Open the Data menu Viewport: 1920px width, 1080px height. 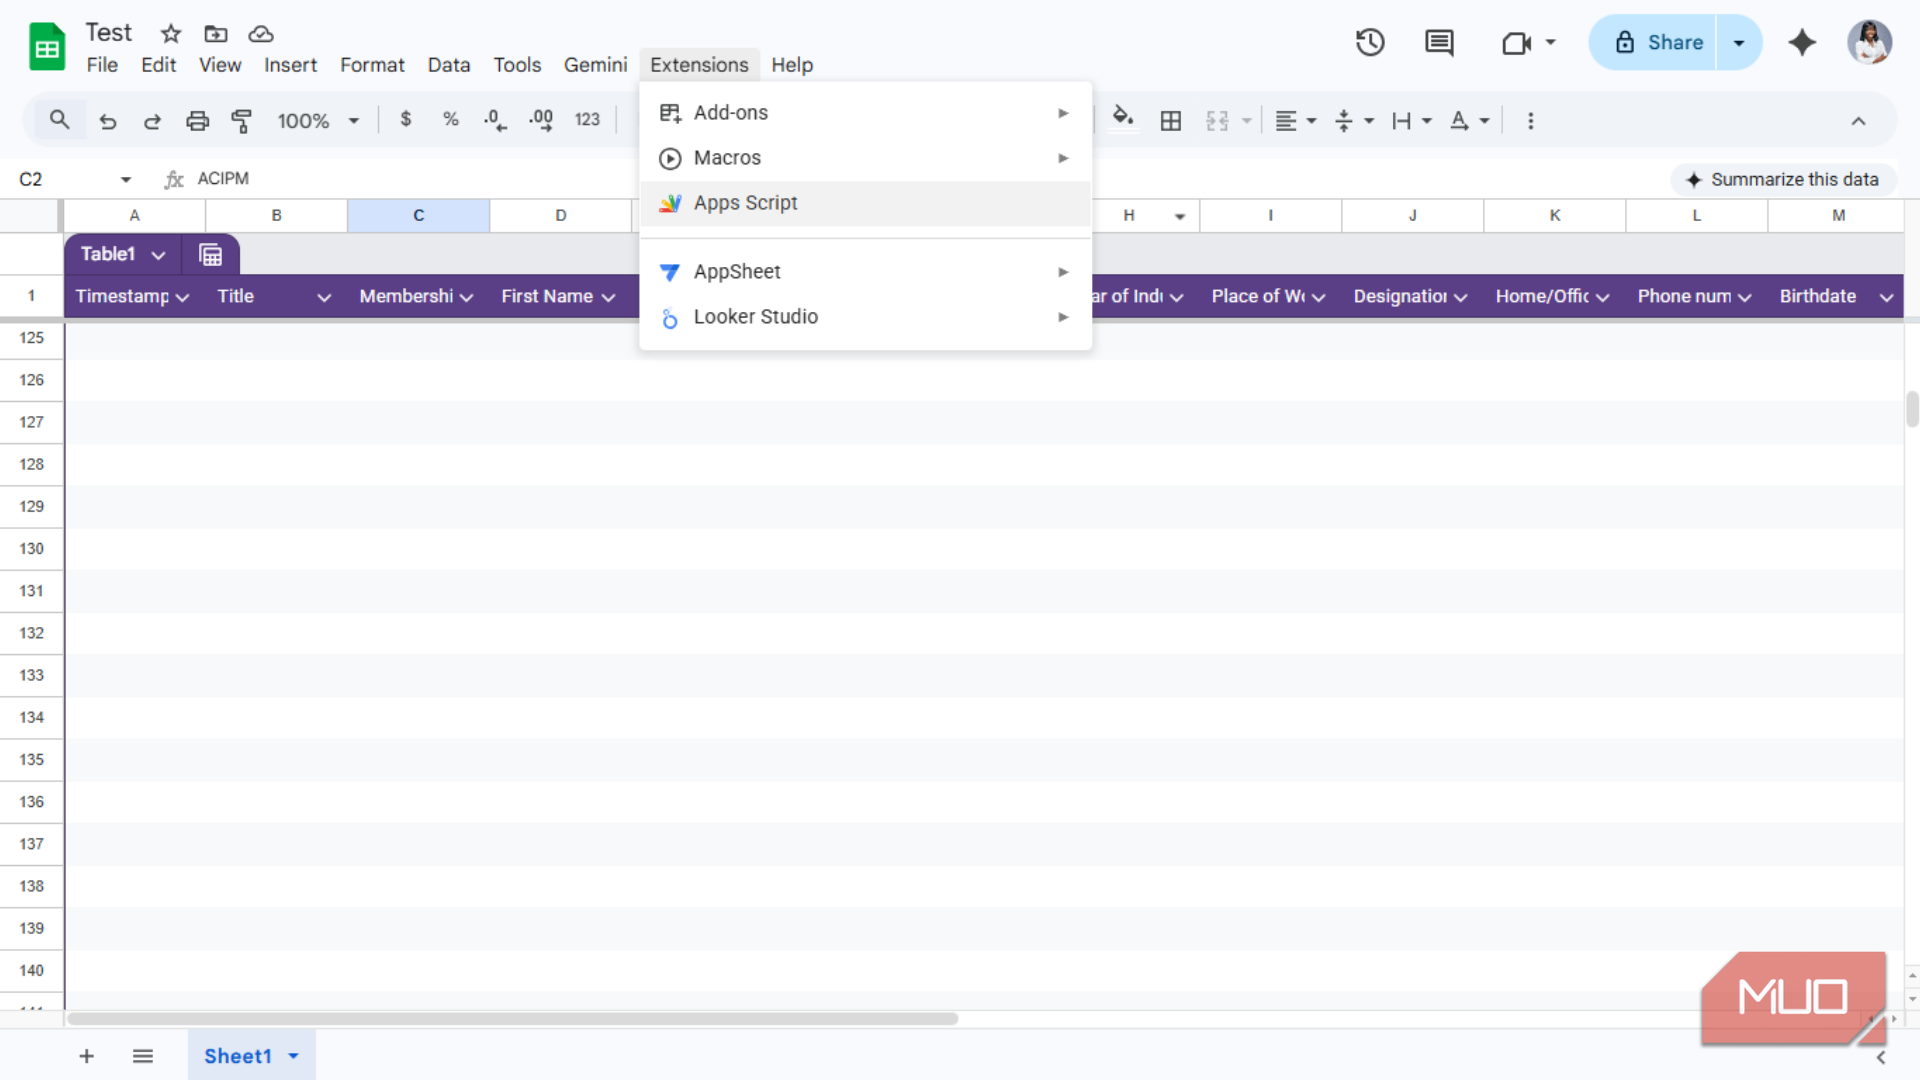tap(448, 65)
